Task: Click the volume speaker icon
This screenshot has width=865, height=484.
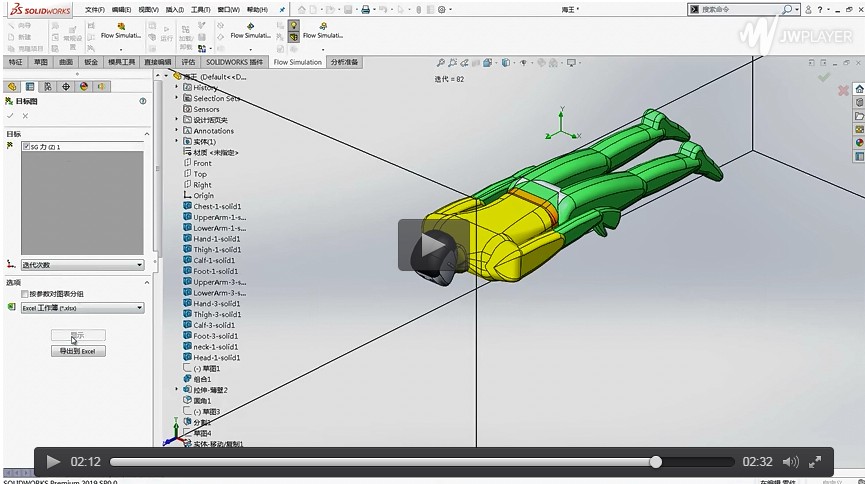Action: click(x=790, y=462)
